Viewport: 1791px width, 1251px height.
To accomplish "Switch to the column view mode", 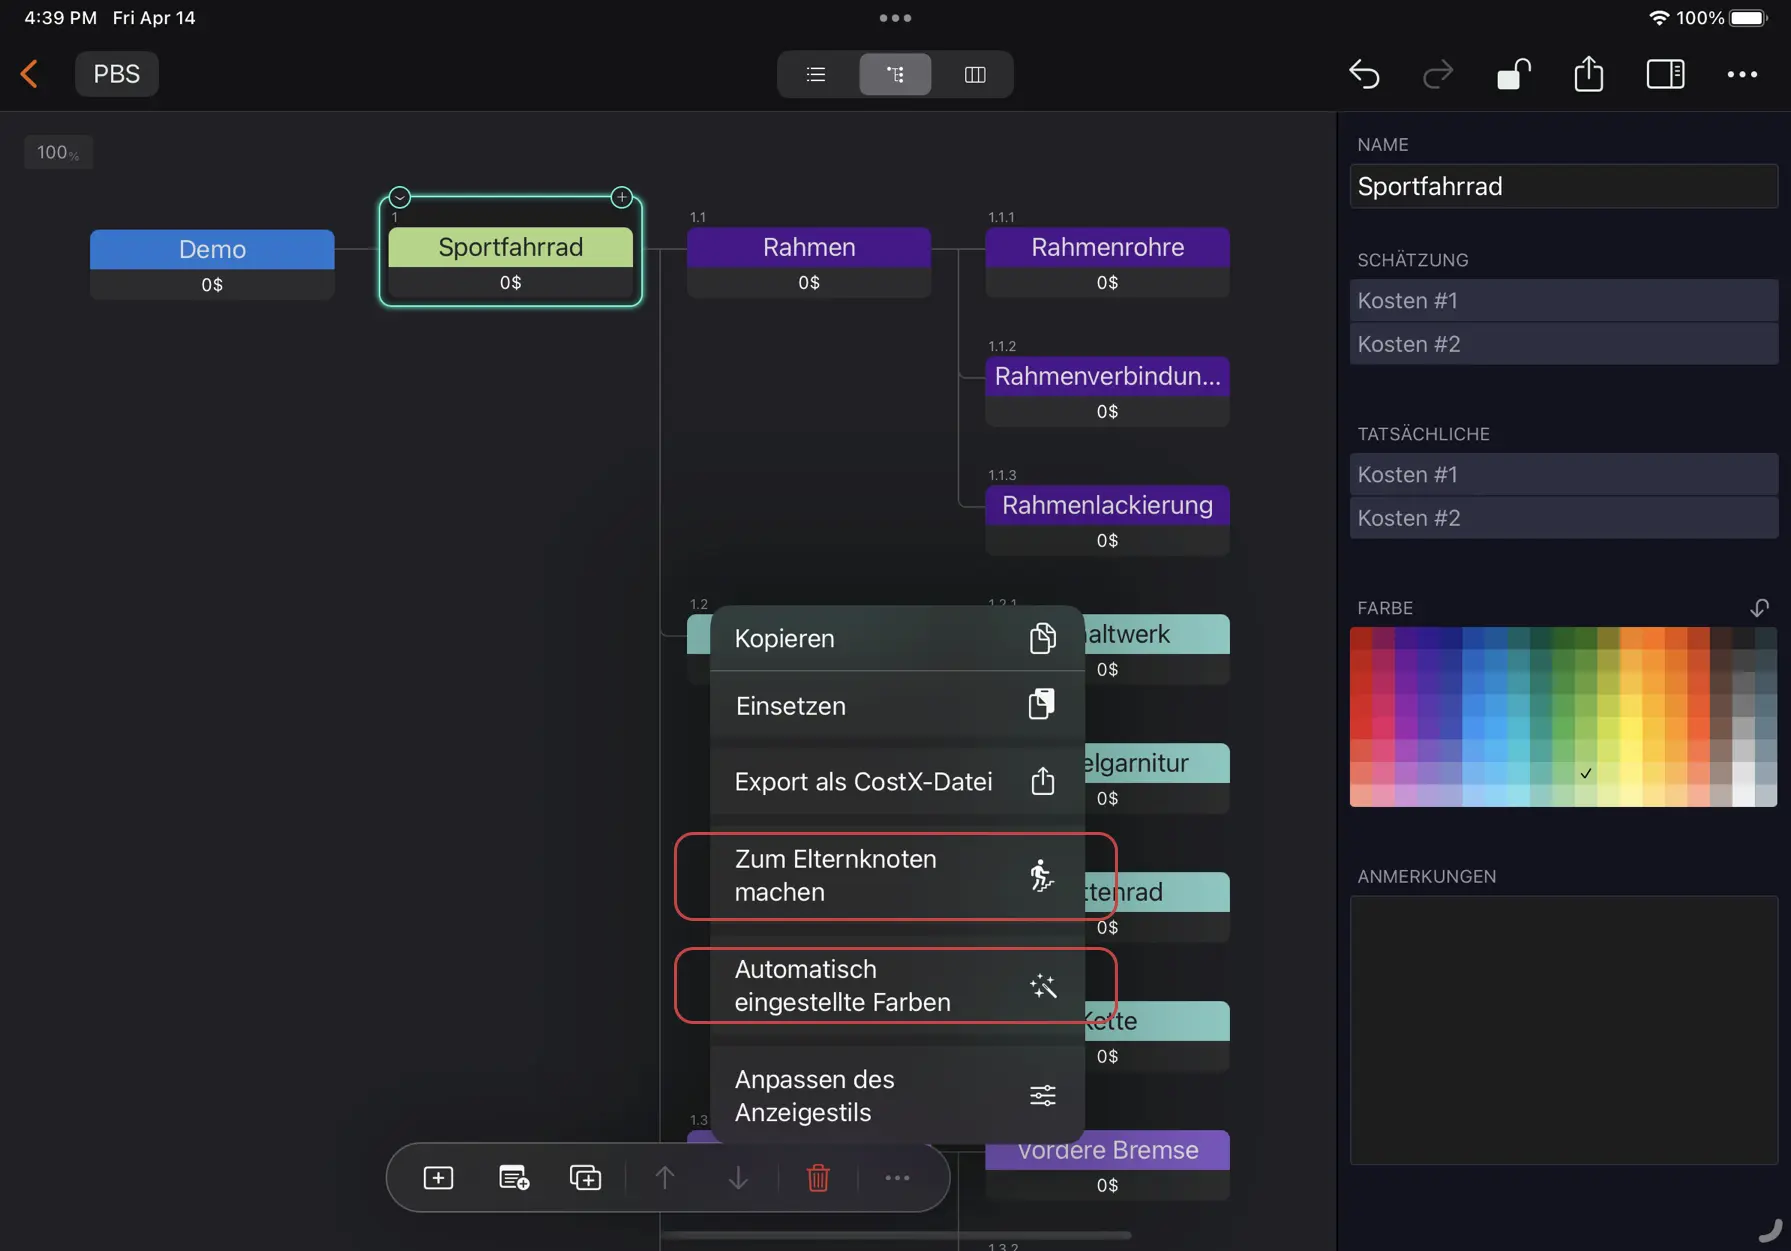I will click(974, 74).
